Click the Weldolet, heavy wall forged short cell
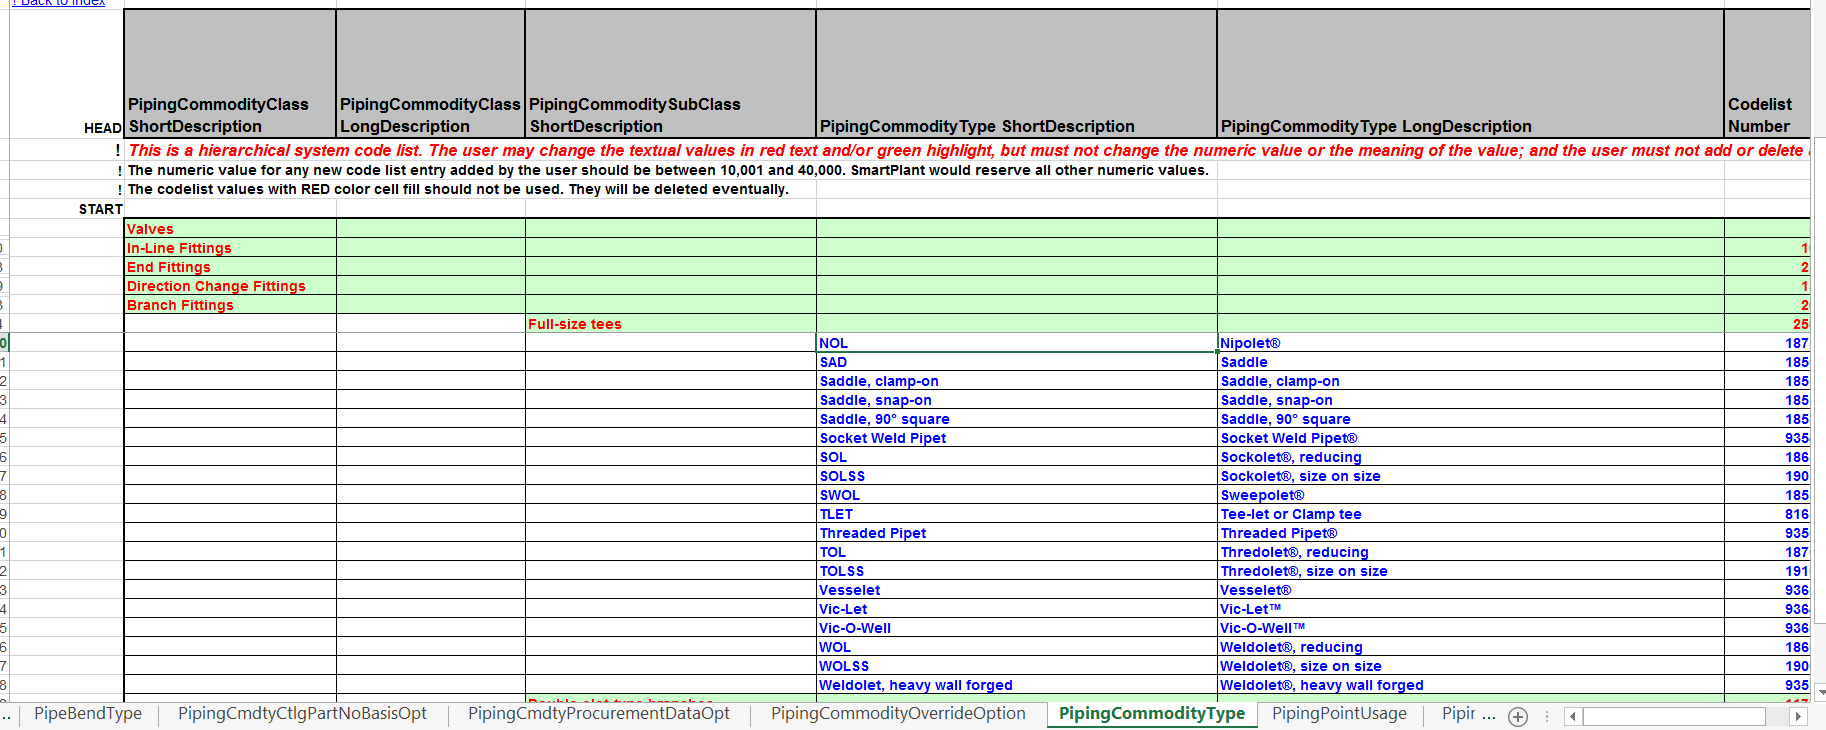1826x730 pixels. 1017,685
